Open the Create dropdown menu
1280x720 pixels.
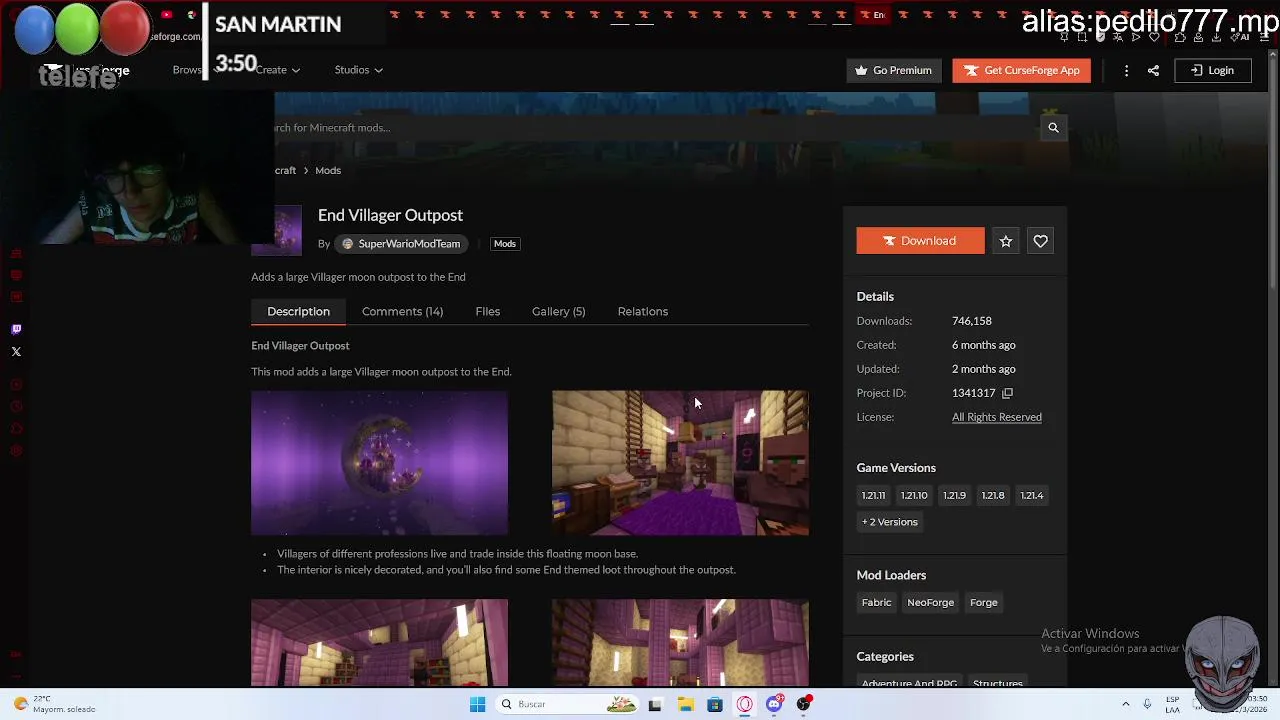[x=277, y=70]
